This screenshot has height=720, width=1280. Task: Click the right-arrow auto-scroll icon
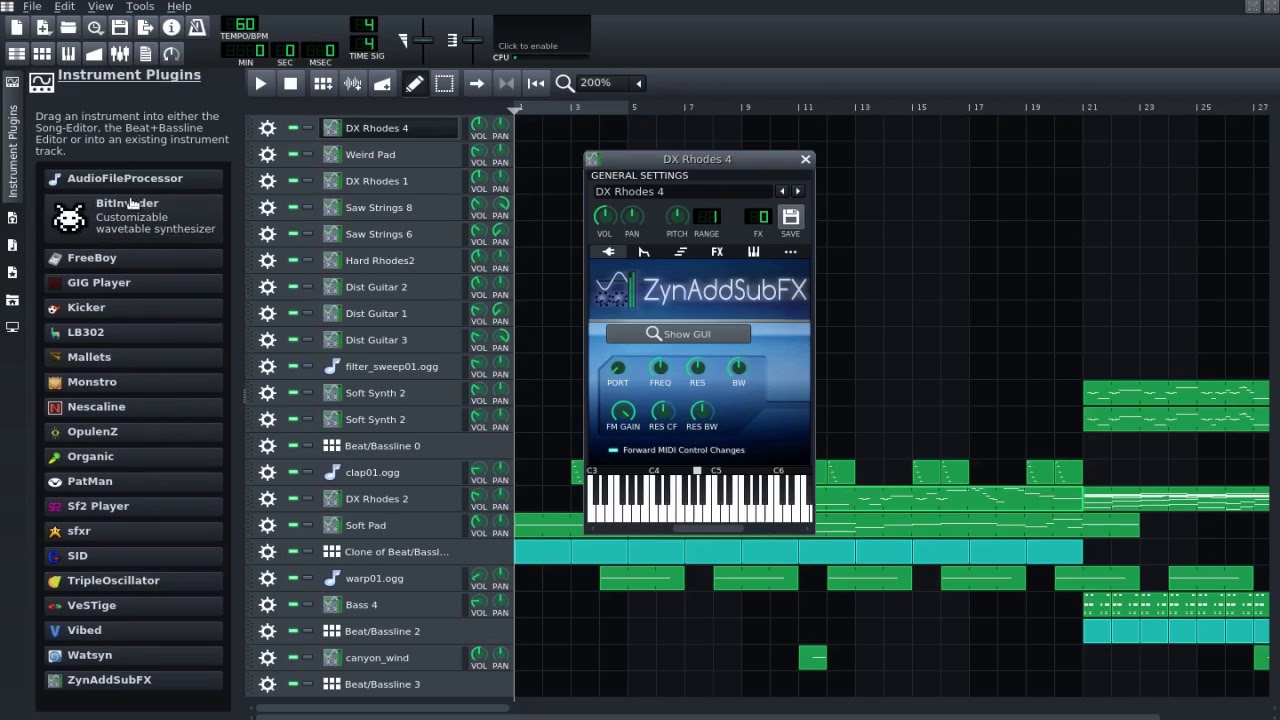(x=476, y=84)
